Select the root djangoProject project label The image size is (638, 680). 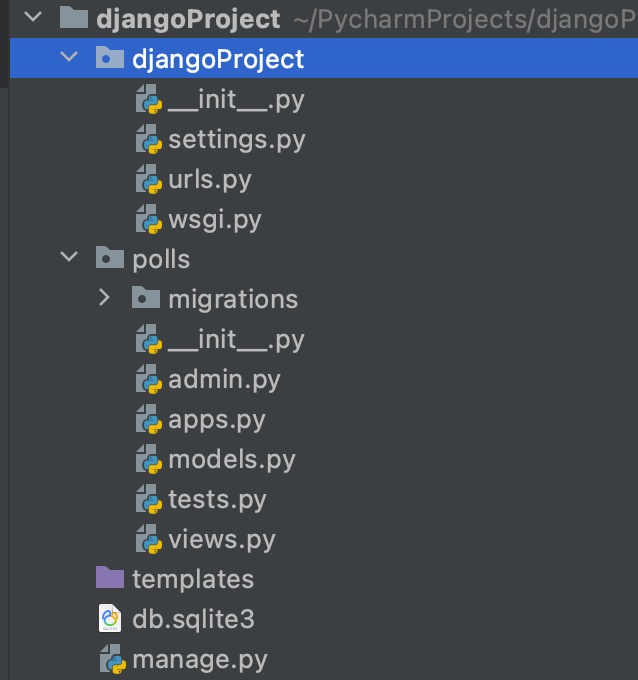coord(188,20)
